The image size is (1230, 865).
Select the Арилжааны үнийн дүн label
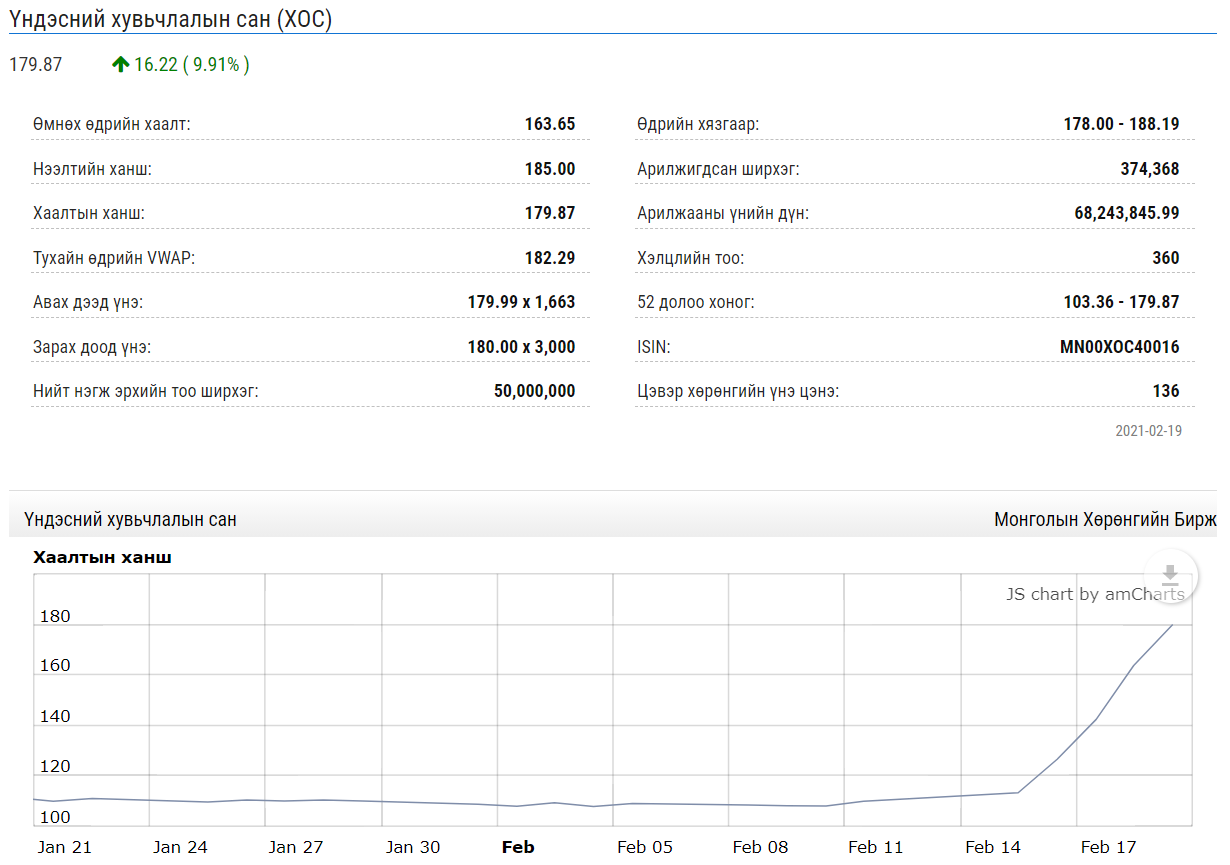click(x=723, y=213)
